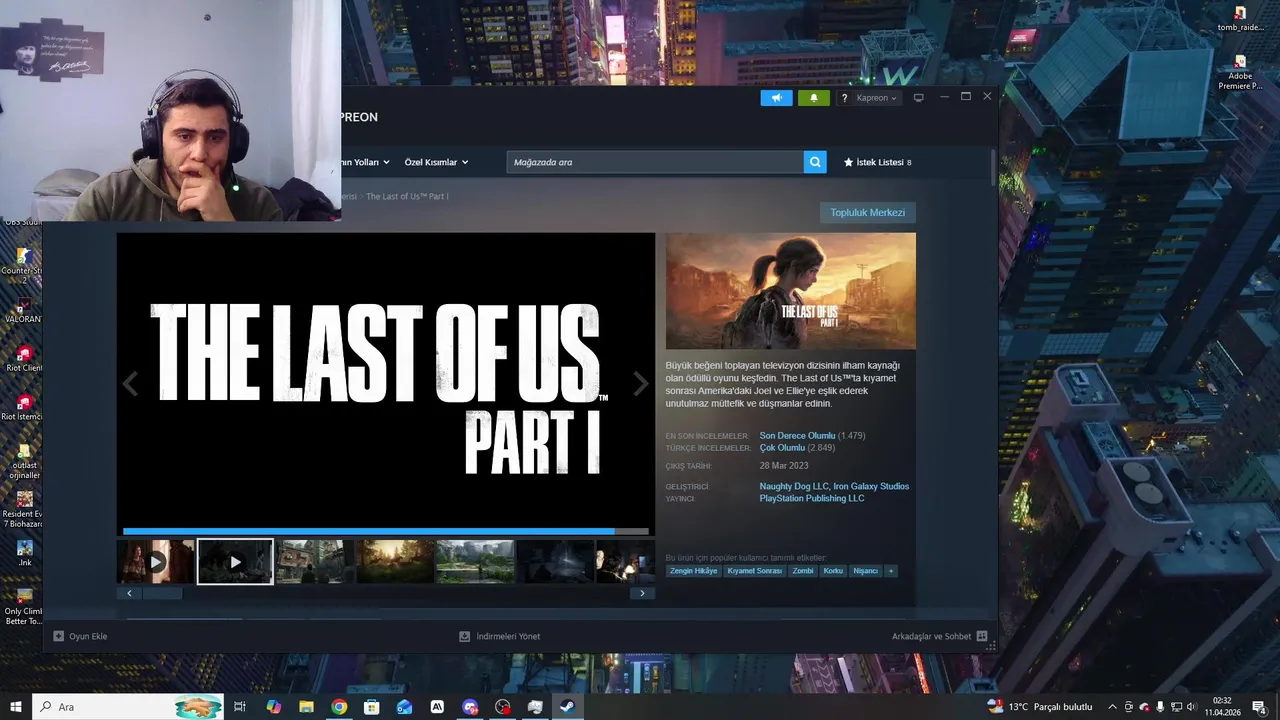Select the Zengin Hikâye tag
This screenshot has width=1280, height=720.
(694, 571)
